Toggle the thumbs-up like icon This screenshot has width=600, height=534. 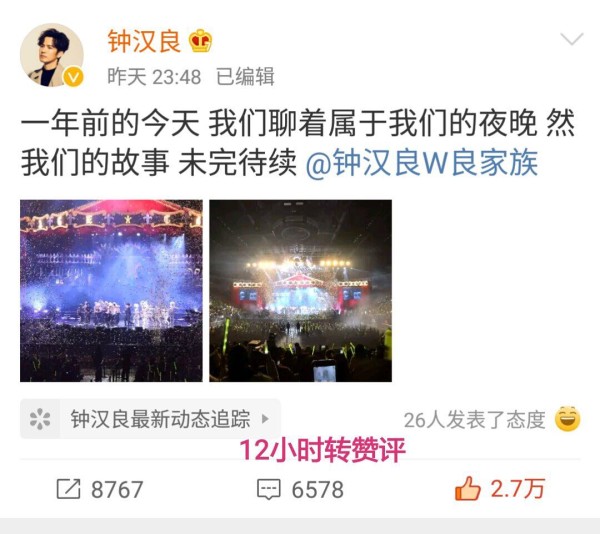tap(467, 488)
